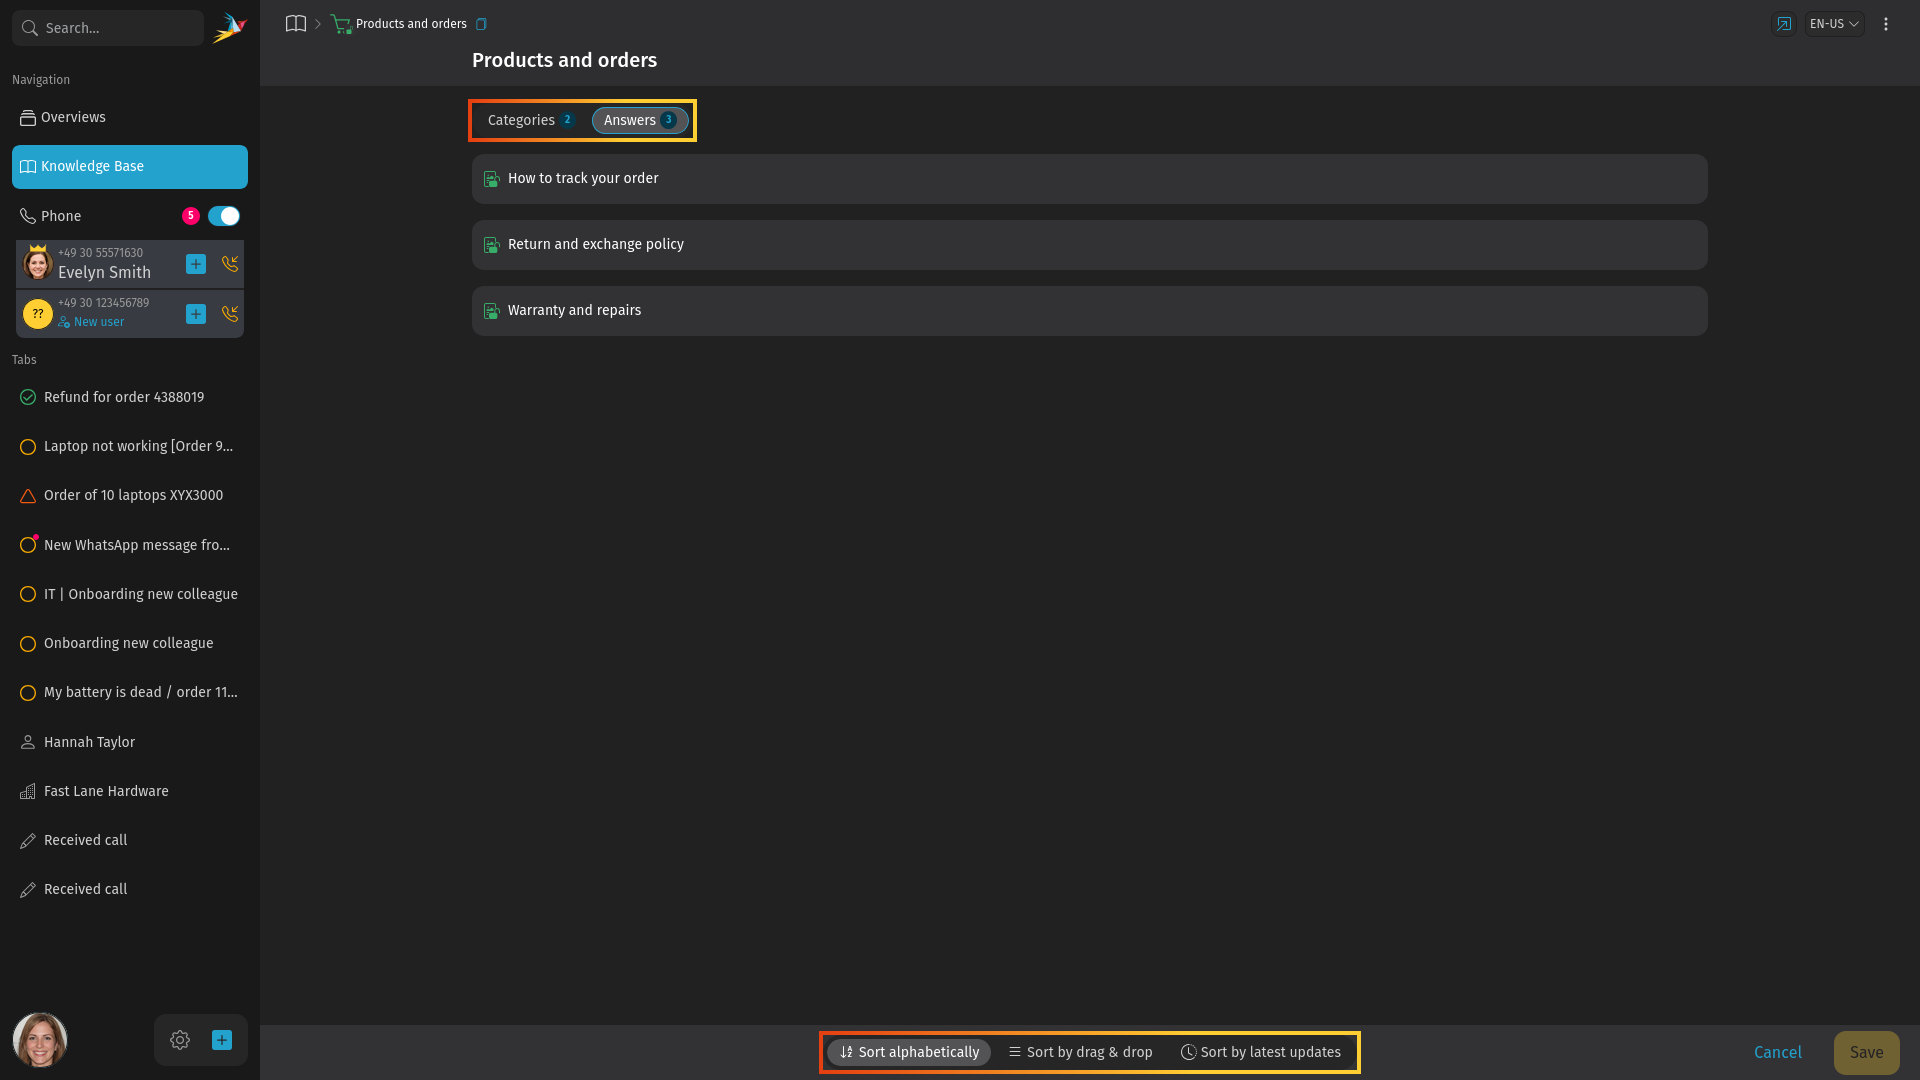Click the shopping cart category icon in breadcrumb
The width and height of the screenshot is (1920, 1080).
[x=341, y=24]
